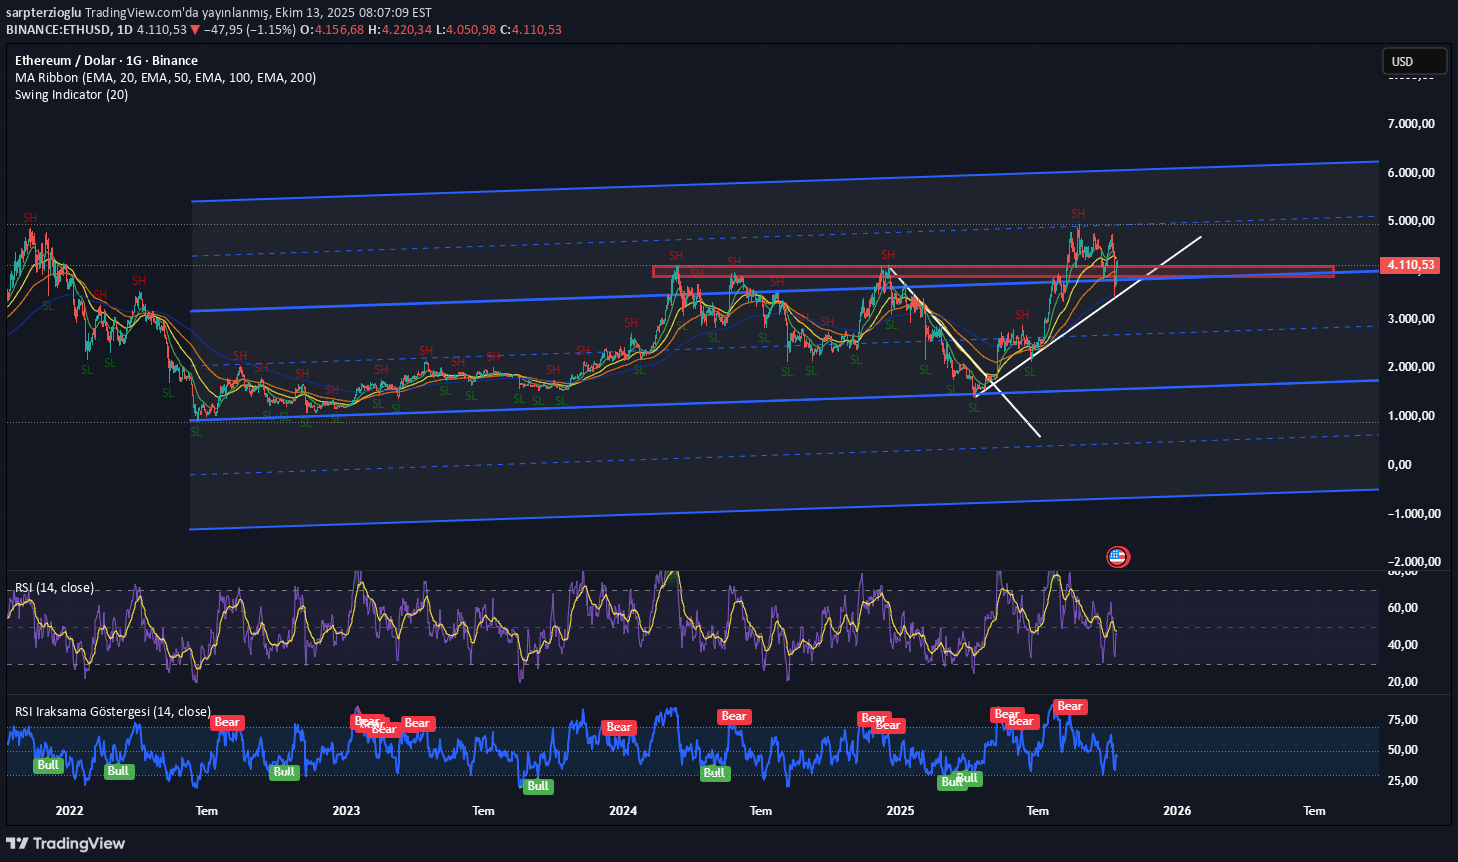Select the Swing Indicator (20) legend
Screen dimensions: 1458x862
71,95
